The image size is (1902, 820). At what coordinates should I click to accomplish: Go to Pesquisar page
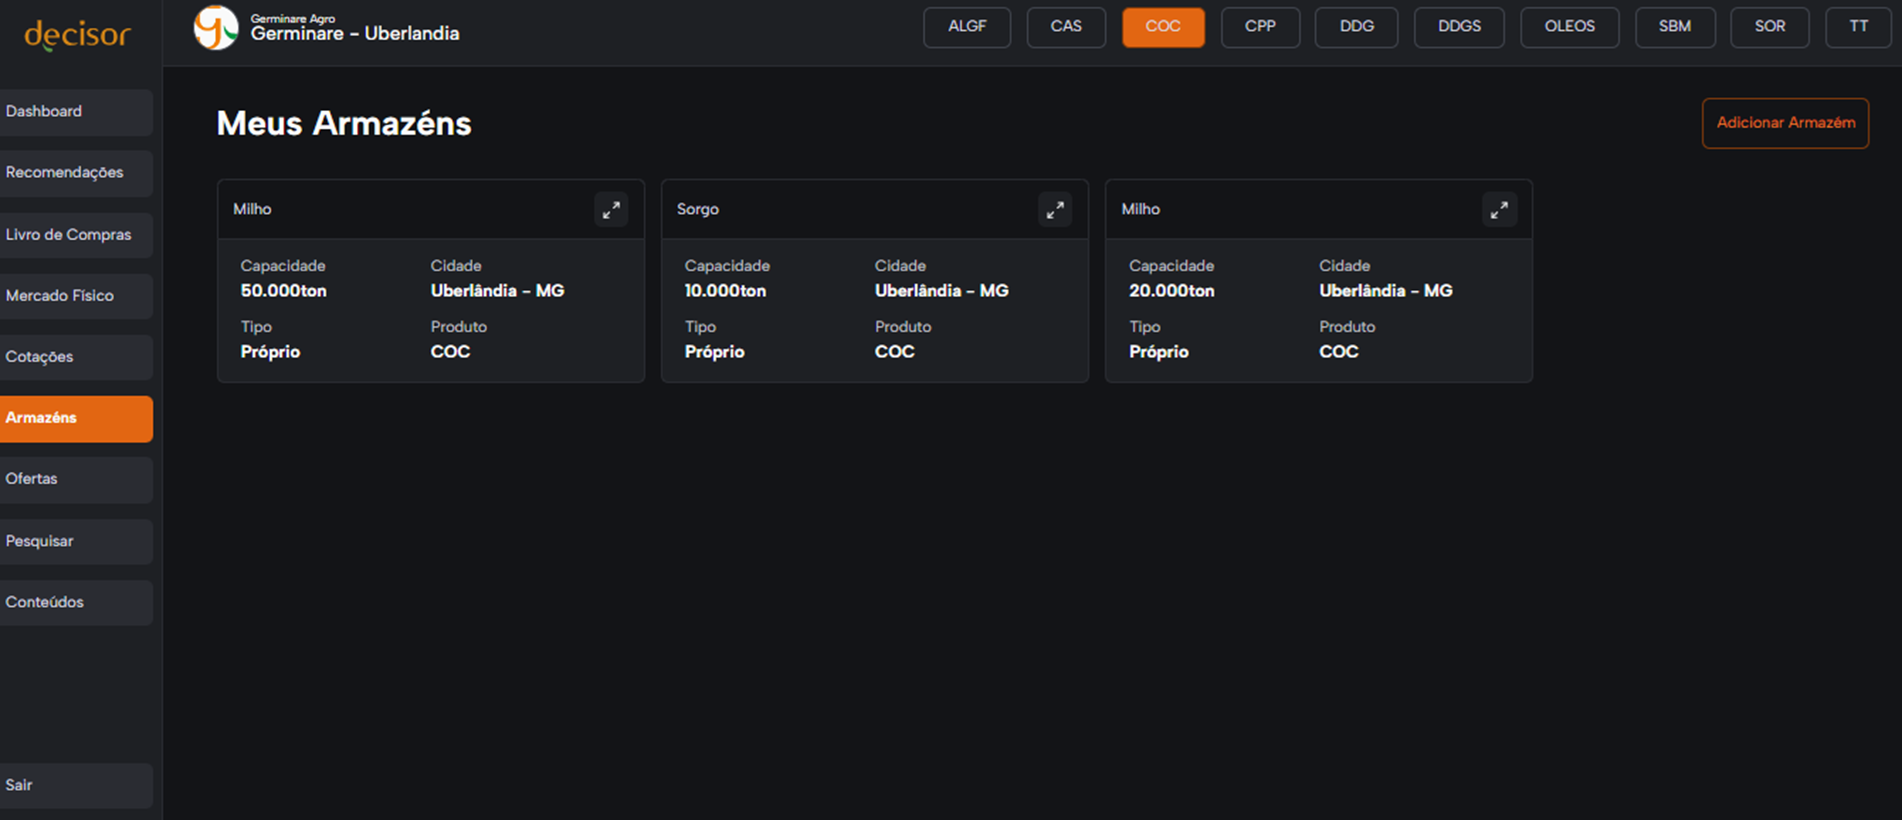click(76, 541)
